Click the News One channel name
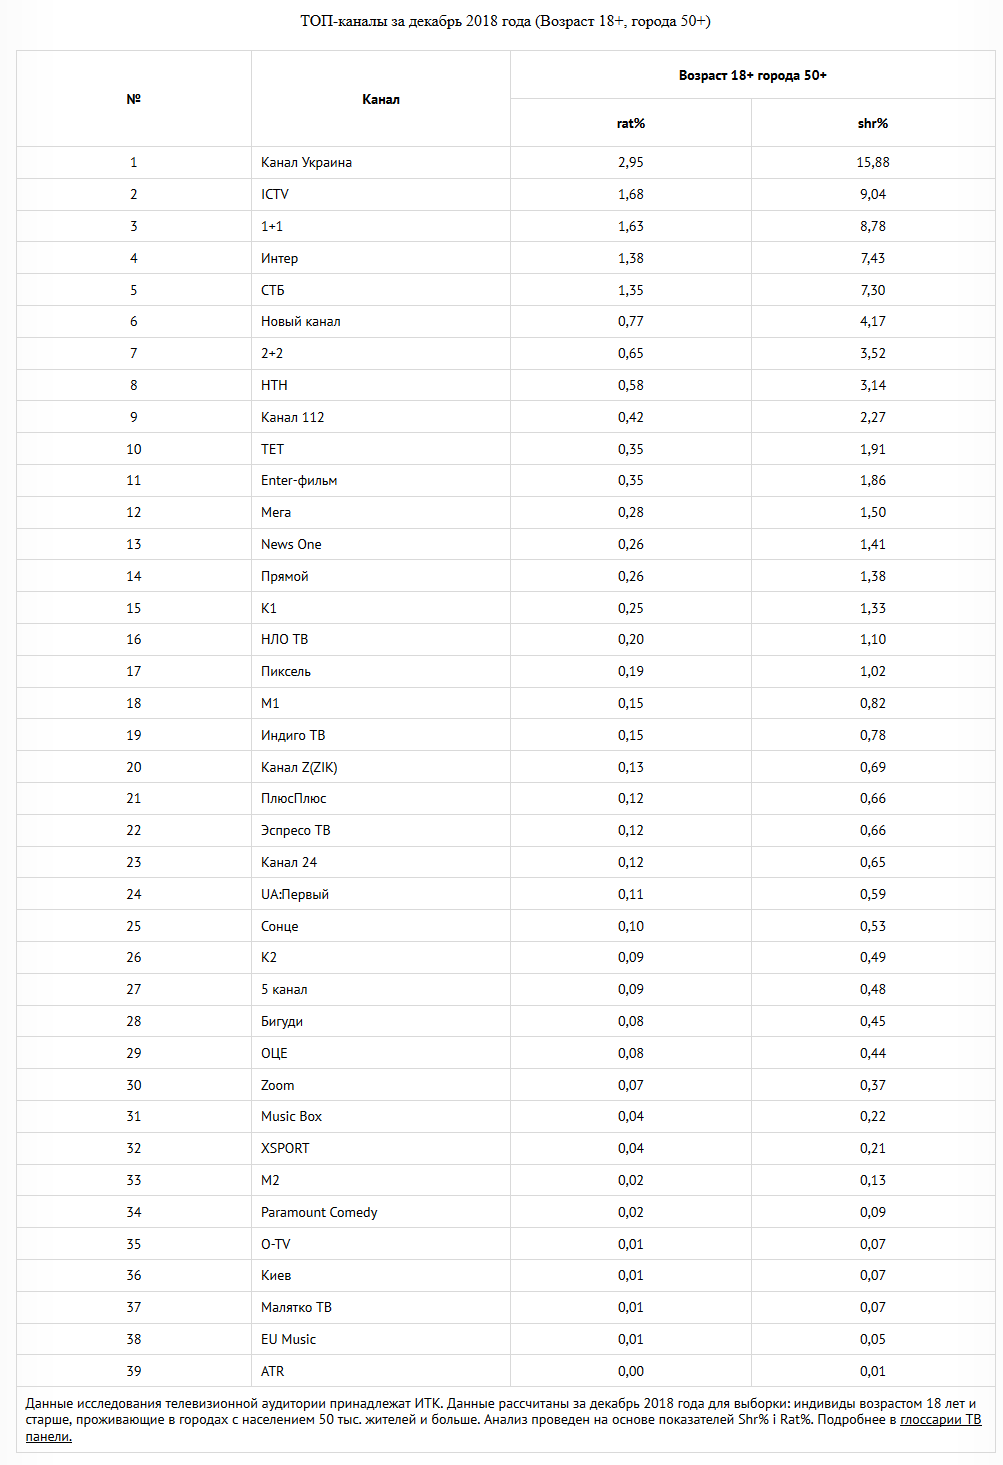Image resolution: width=1003 pixels, height=1465 pixels. pyautogui.click(x=291, y=544)
